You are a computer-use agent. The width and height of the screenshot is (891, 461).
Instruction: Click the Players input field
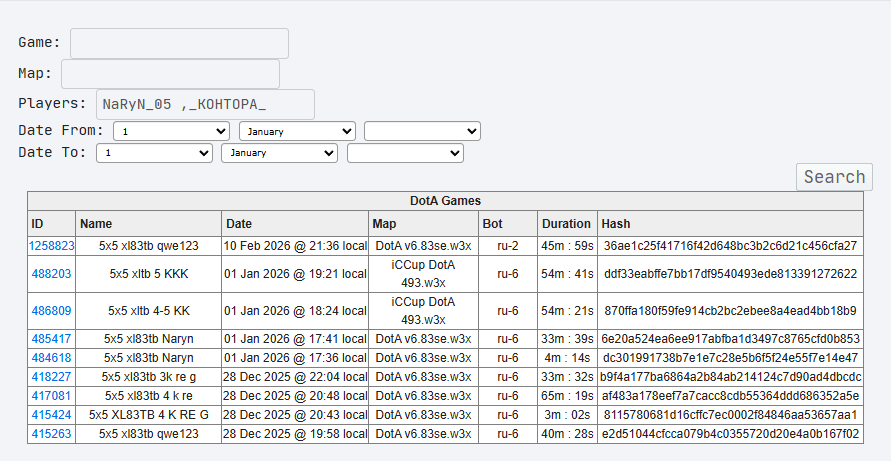(205, 104)
